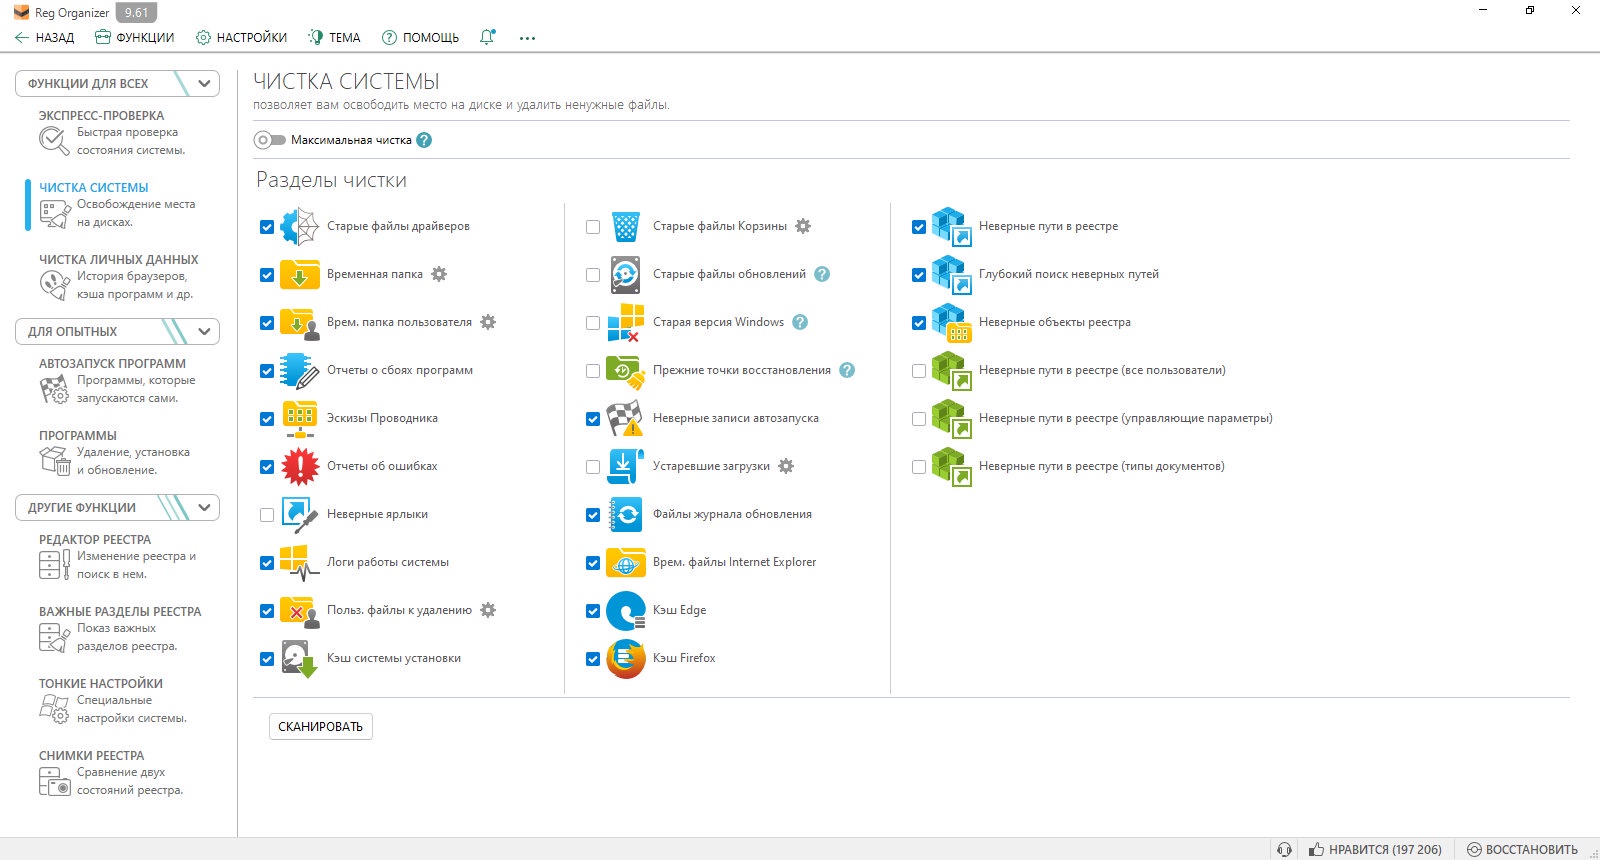Click the Временная папка folder icon
Viewport: 1600px width, 860px height.
(x=299, y=275)
